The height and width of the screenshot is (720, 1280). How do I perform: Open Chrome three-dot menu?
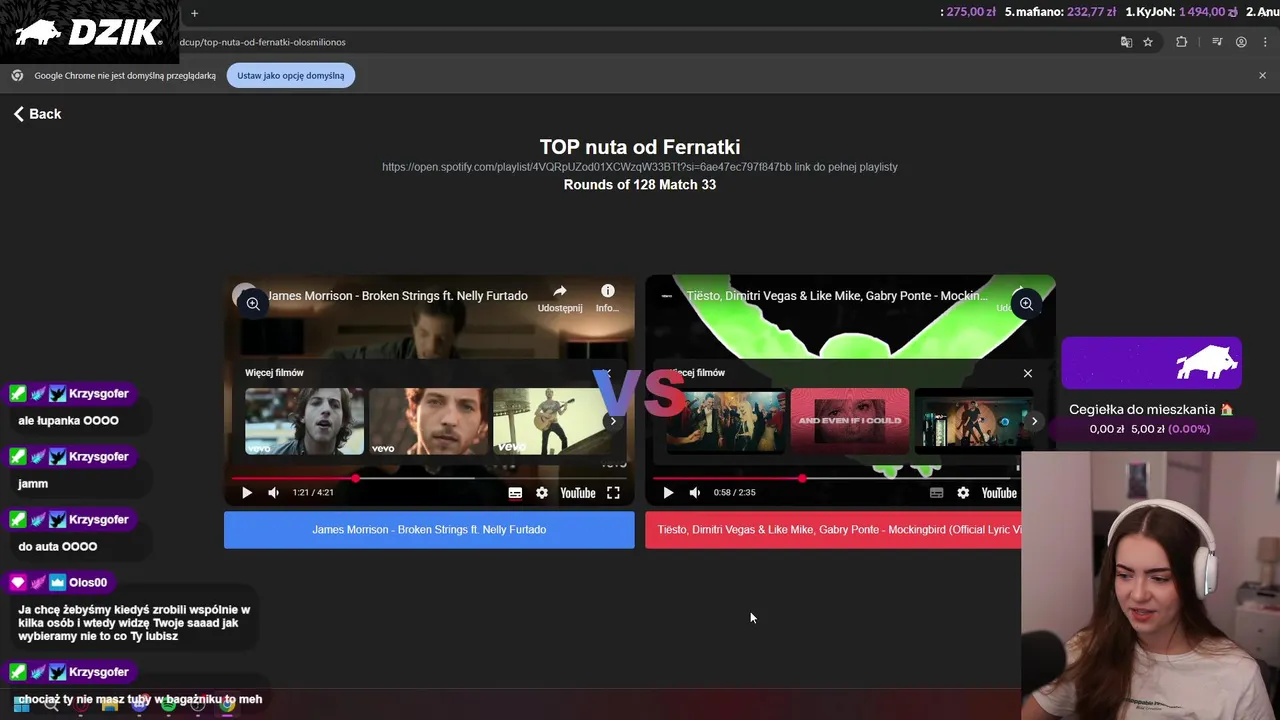tap(1264, 42)
